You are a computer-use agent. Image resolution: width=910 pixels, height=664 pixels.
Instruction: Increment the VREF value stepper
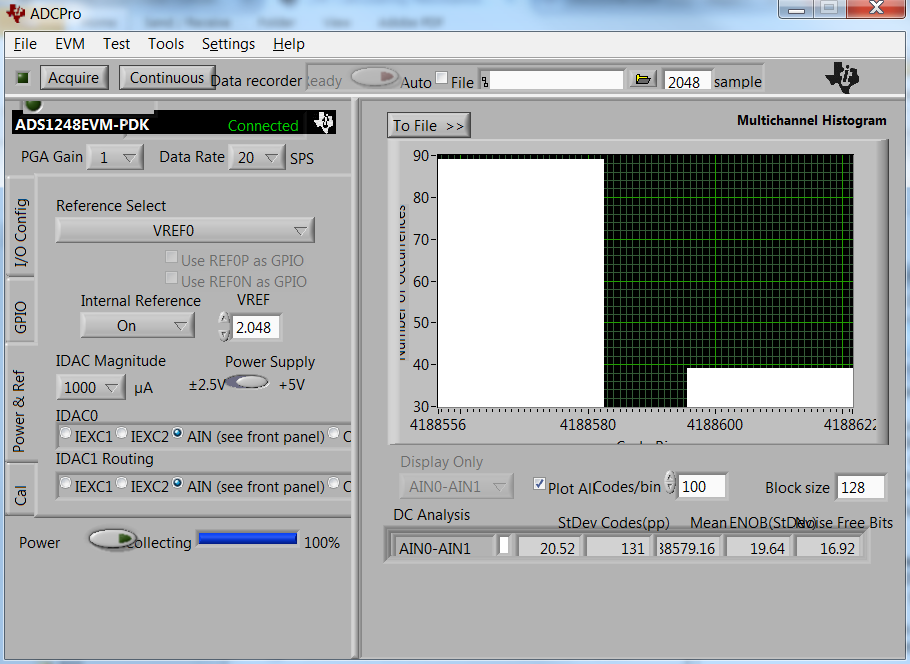225,319
